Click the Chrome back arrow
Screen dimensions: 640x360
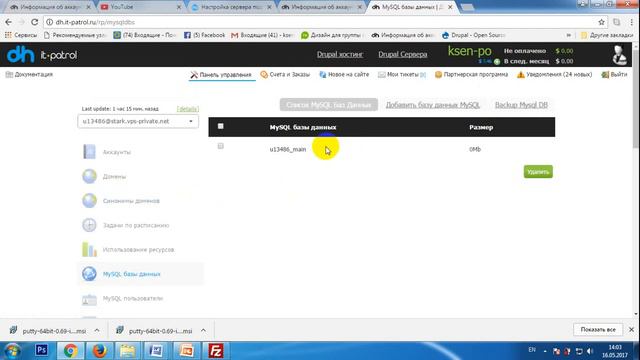pos(9,22)
